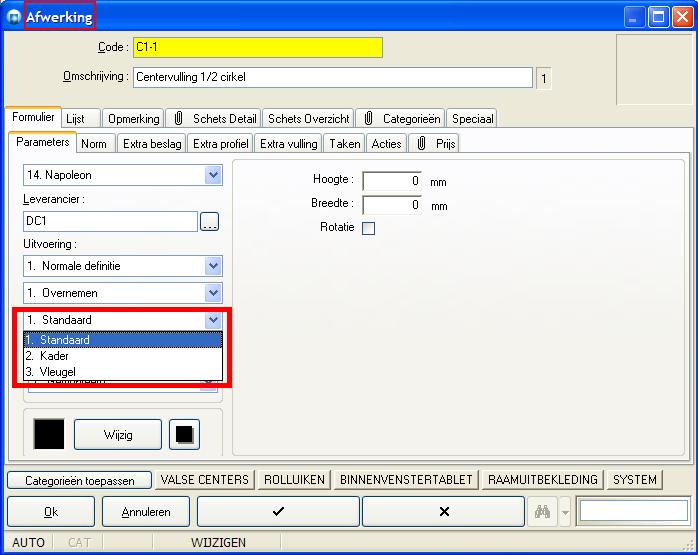Open the Schets Detail tab
Viewport: 698px width, 555px height.
click(214, 119)
